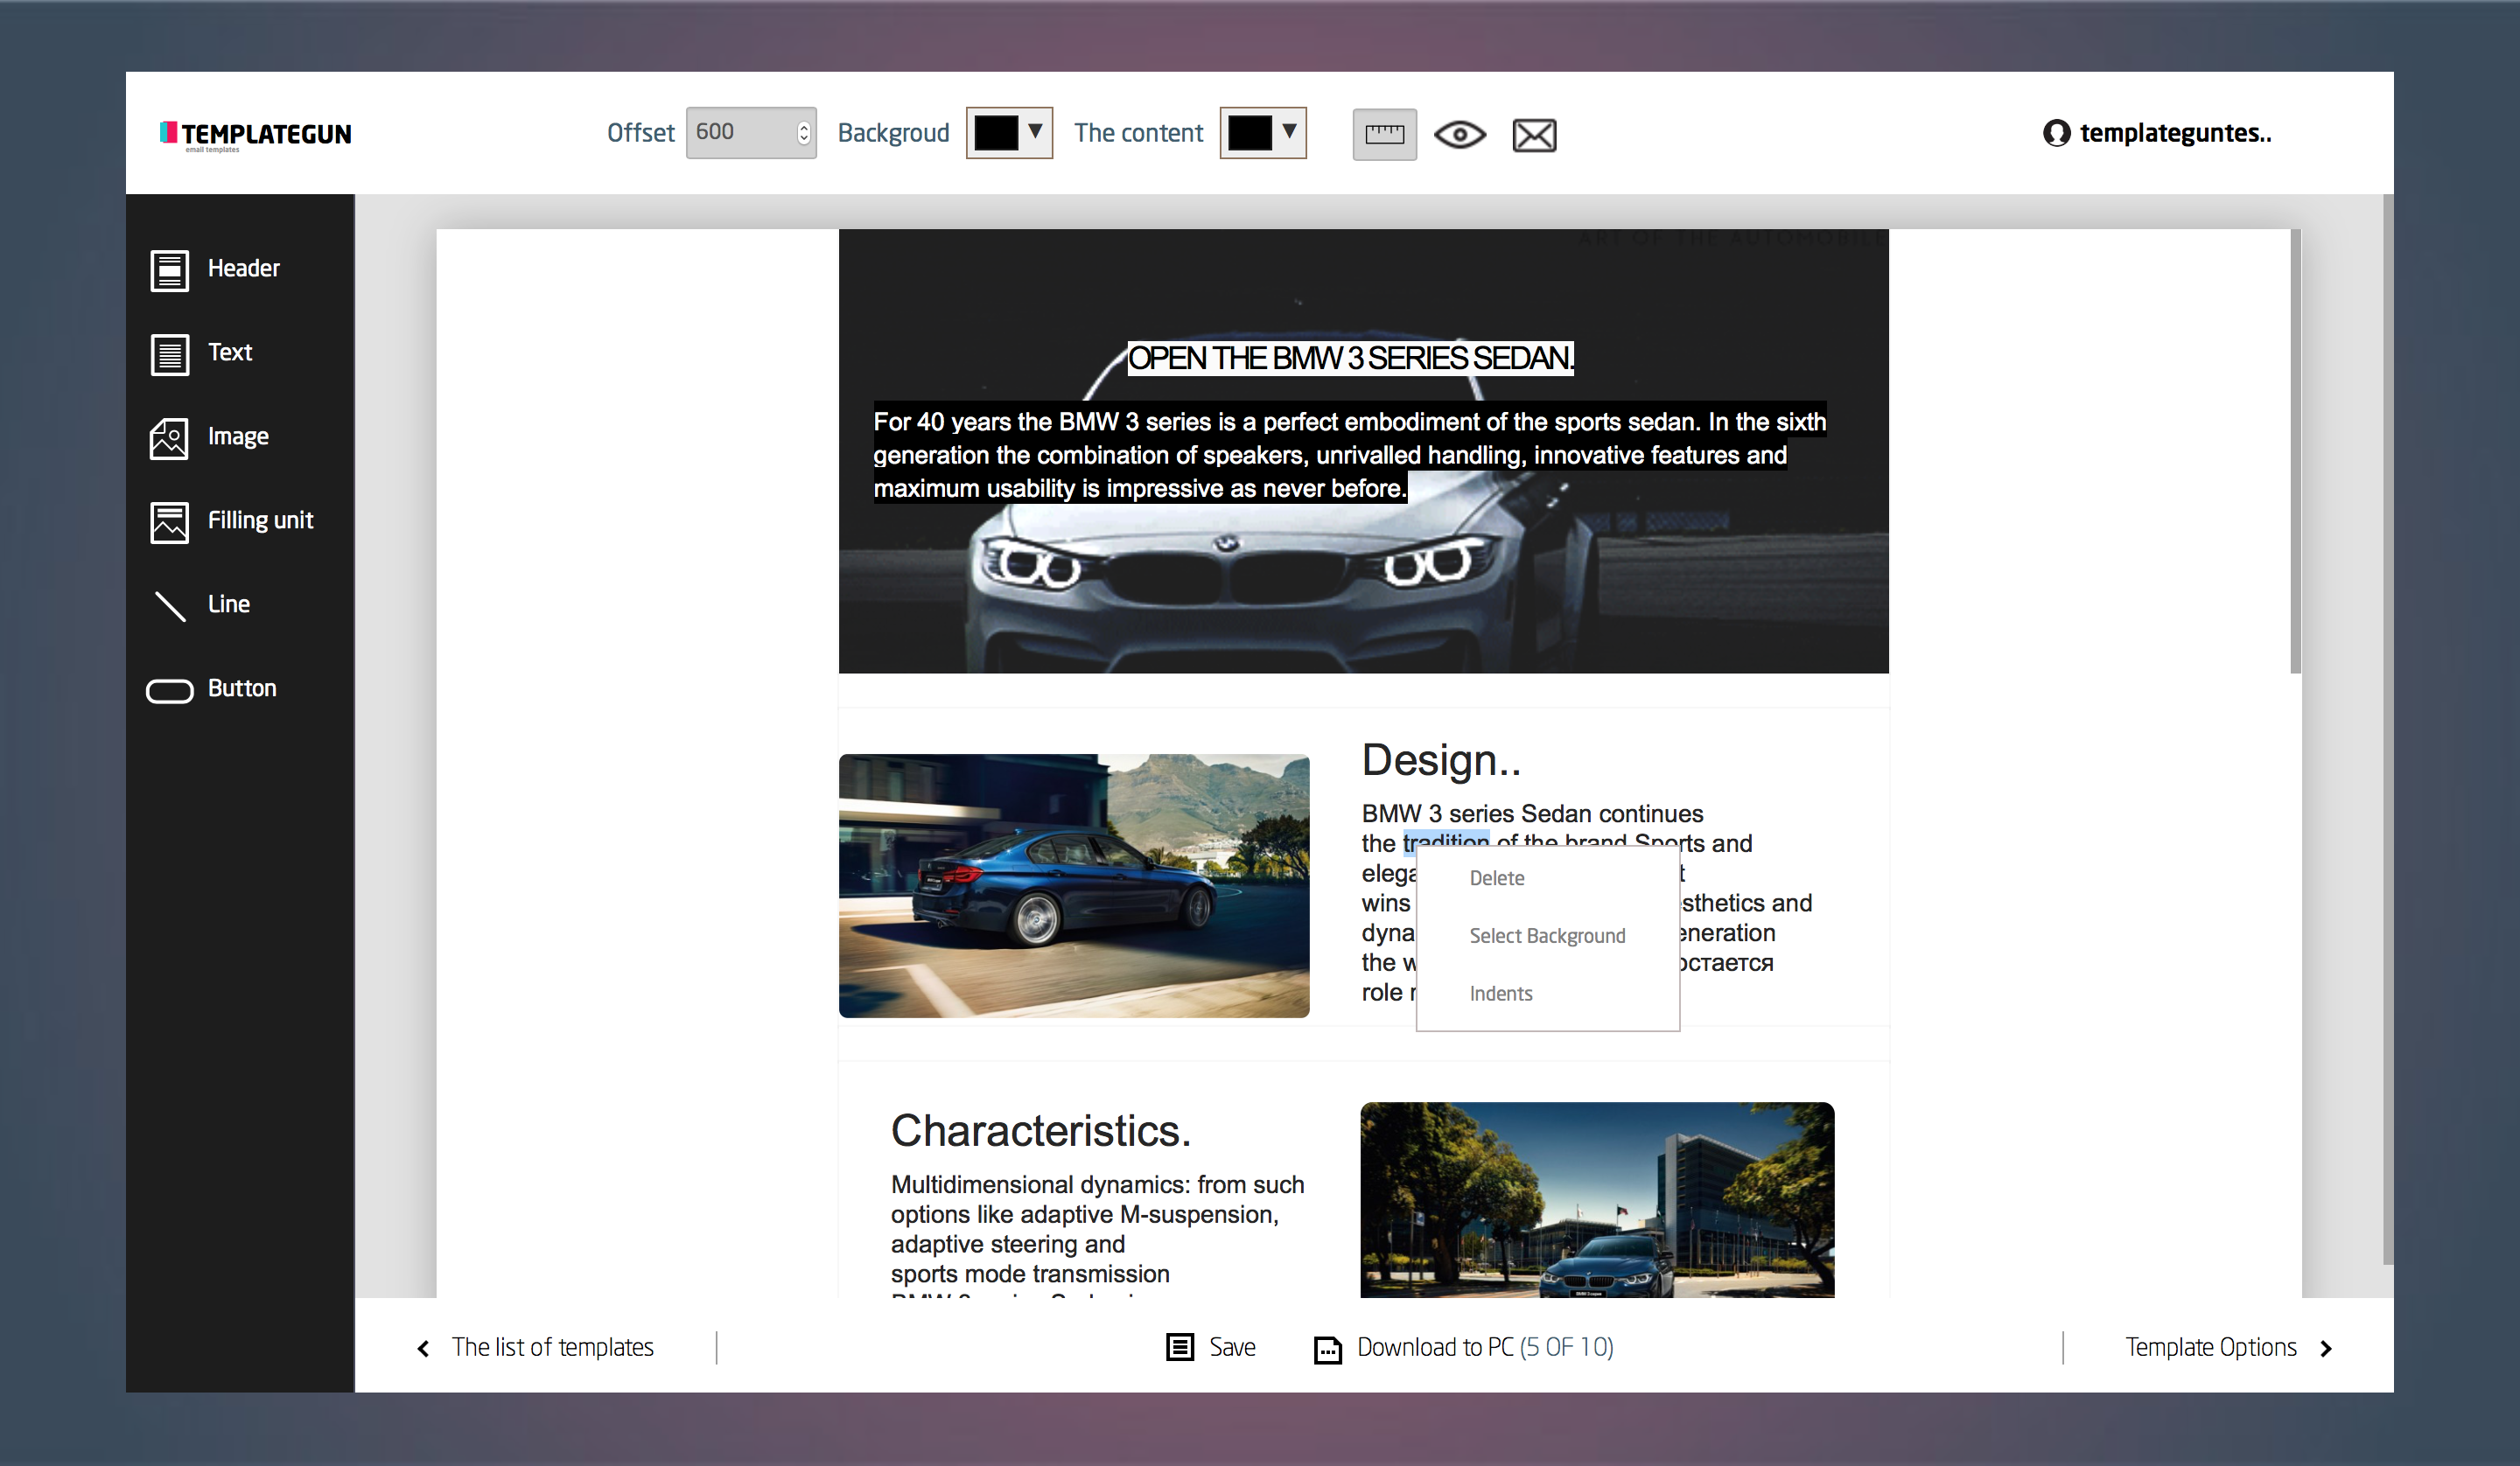Image resolution: width=2520 pixels, height=1466 pixels.
Task: Open the Backgroud color dropdown arrow
Action: click(1035, 132)
